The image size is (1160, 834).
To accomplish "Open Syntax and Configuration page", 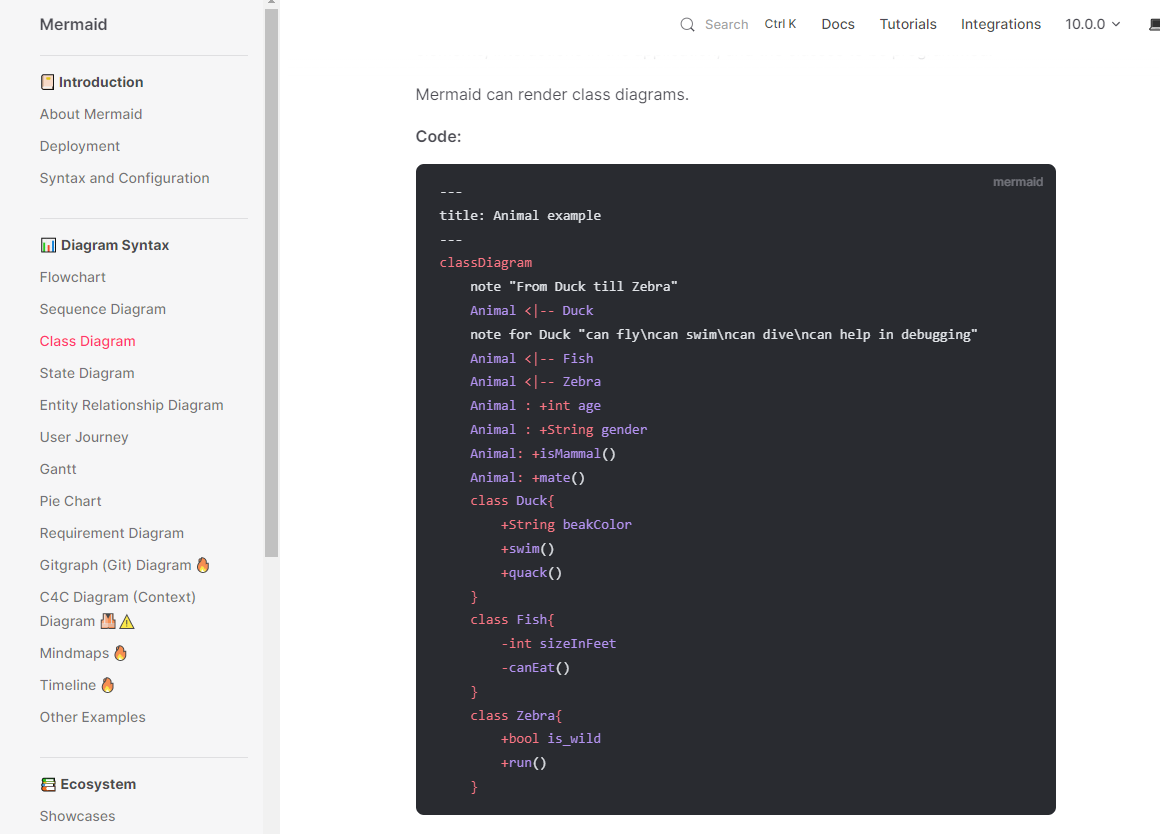I will (x=124, y=178).
